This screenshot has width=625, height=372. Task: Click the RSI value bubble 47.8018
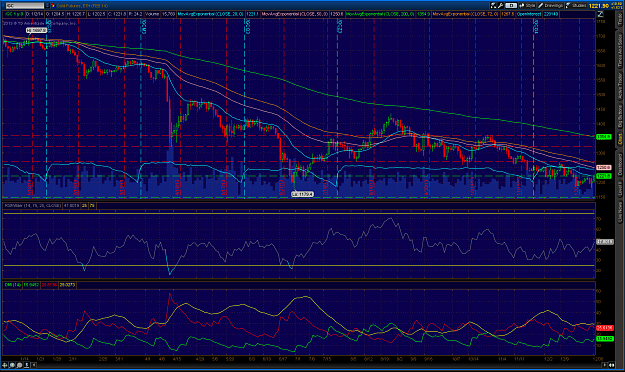tap(604, 242)
